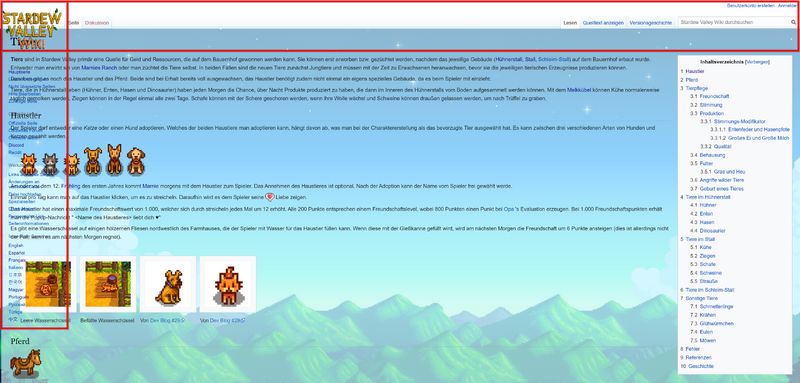Hide the table of contents via Verbergen
Image resolution: width=800 pixels, height=383 pixels.
pos(757,61)
